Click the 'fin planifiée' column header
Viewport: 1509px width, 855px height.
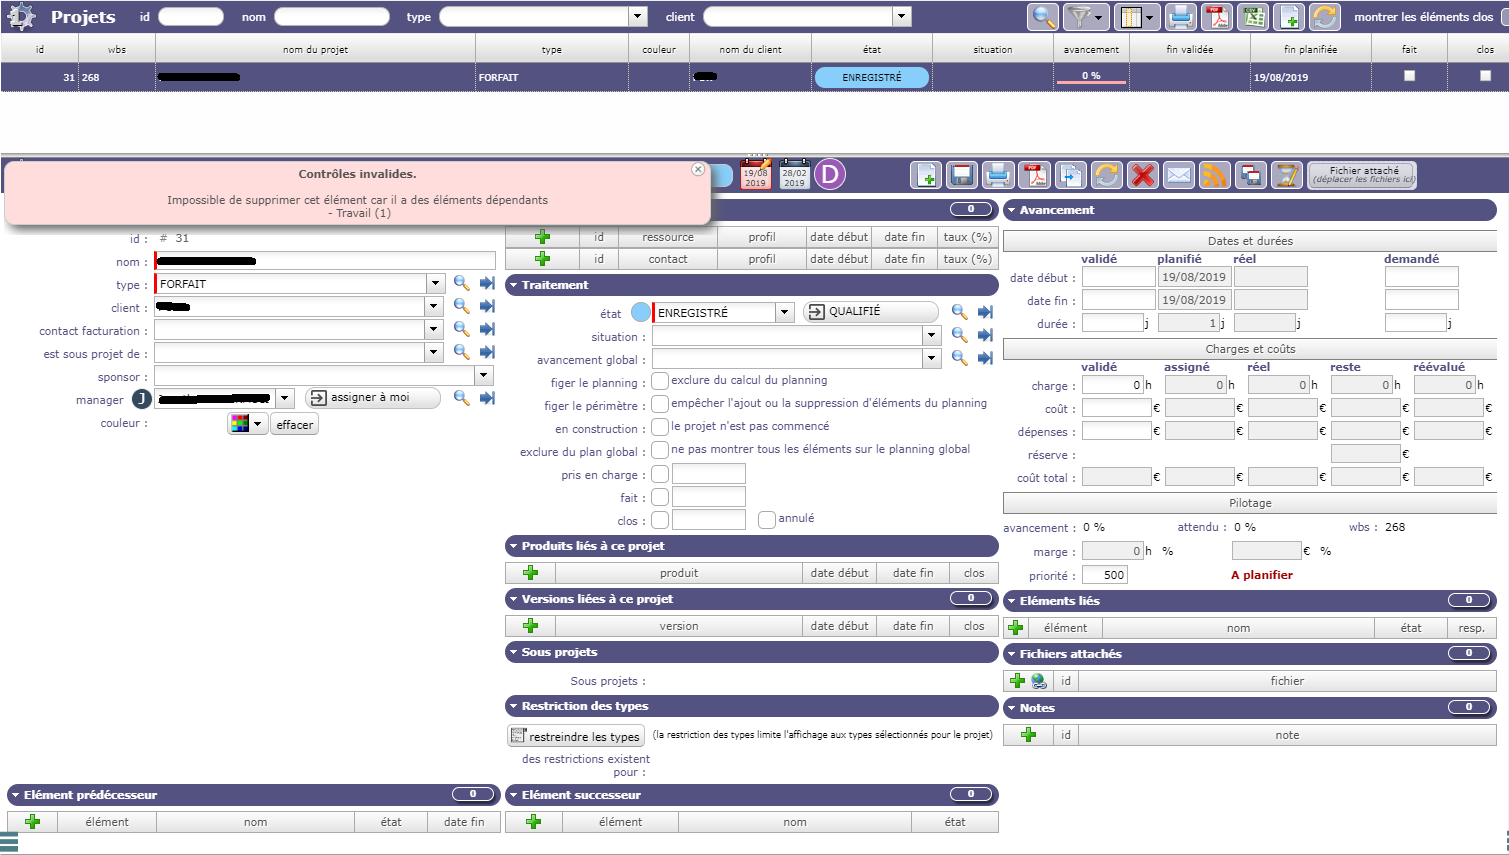click(x=1310, y=49)
